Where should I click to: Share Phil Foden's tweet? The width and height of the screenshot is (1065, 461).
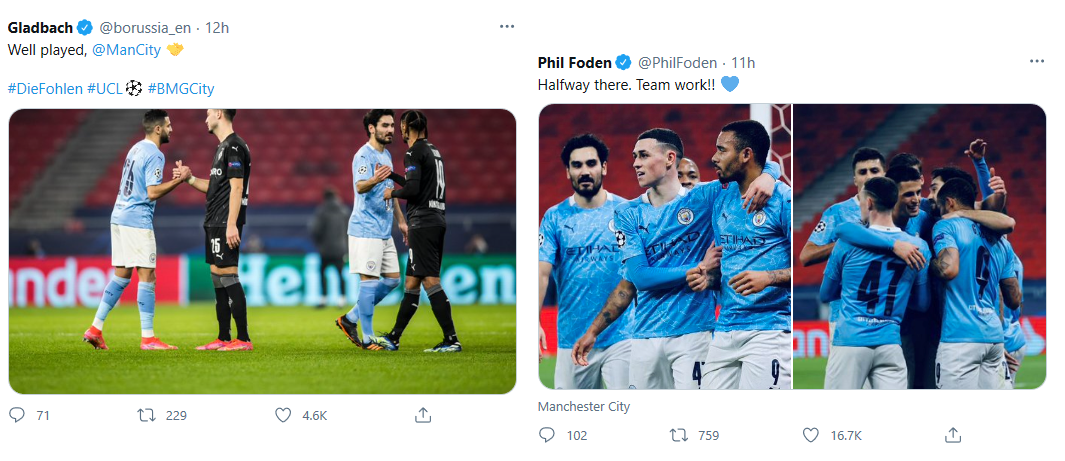click(953, 435)
